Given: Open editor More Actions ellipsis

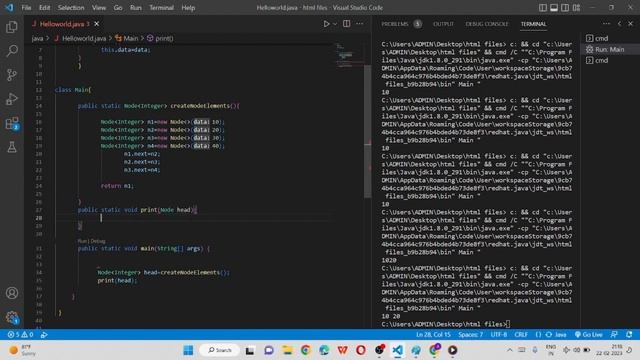Looking at the screenshot, I should [x=360, y=24].
